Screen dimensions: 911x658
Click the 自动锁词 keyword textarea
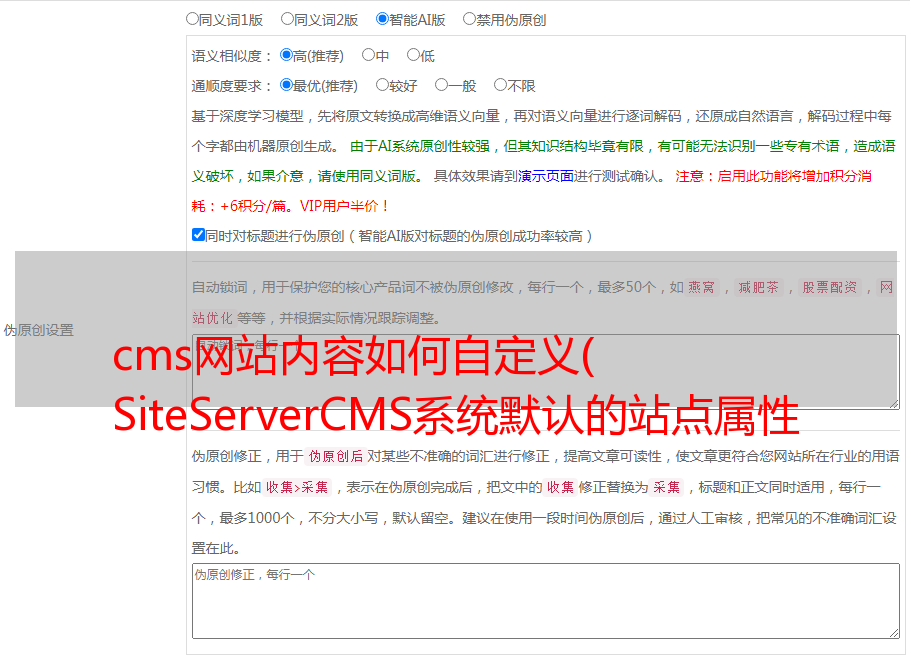point(546,372)
